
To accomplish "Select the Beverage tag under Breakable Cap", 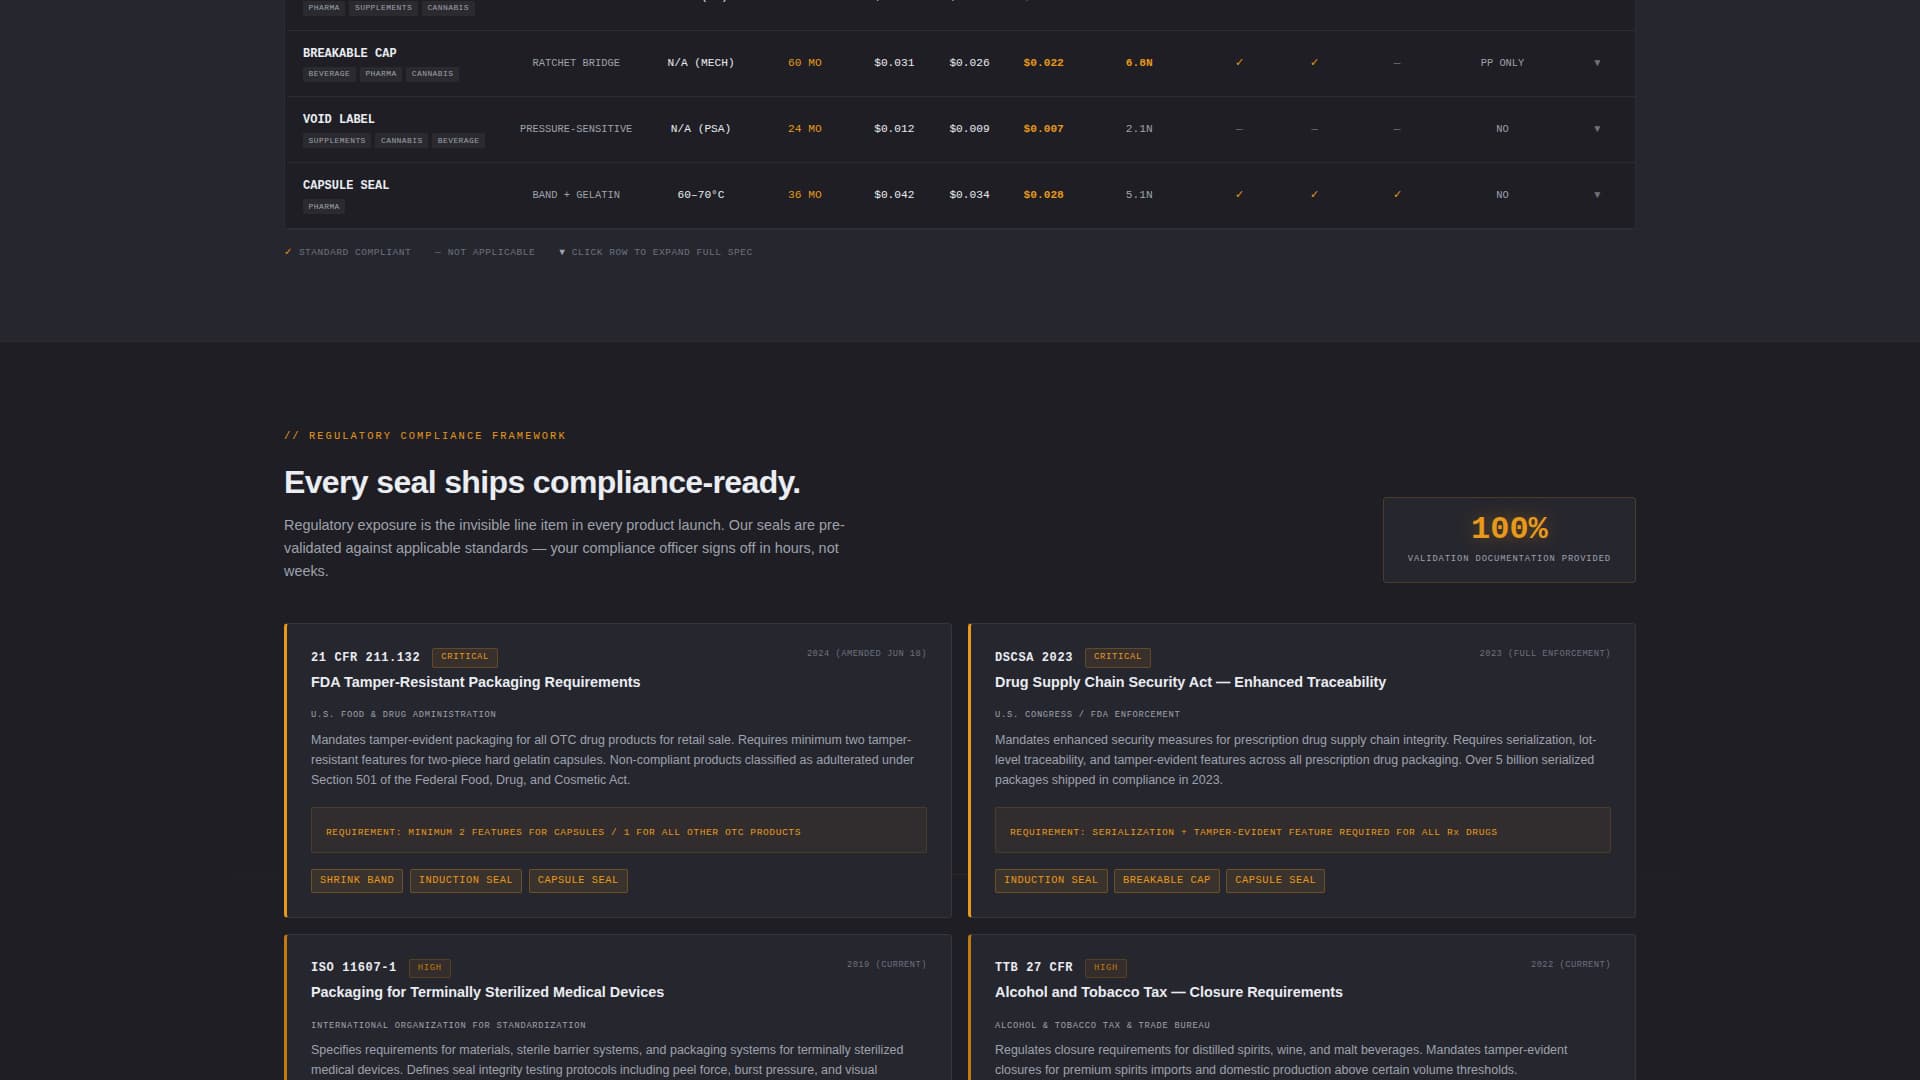I will point(329,74).
